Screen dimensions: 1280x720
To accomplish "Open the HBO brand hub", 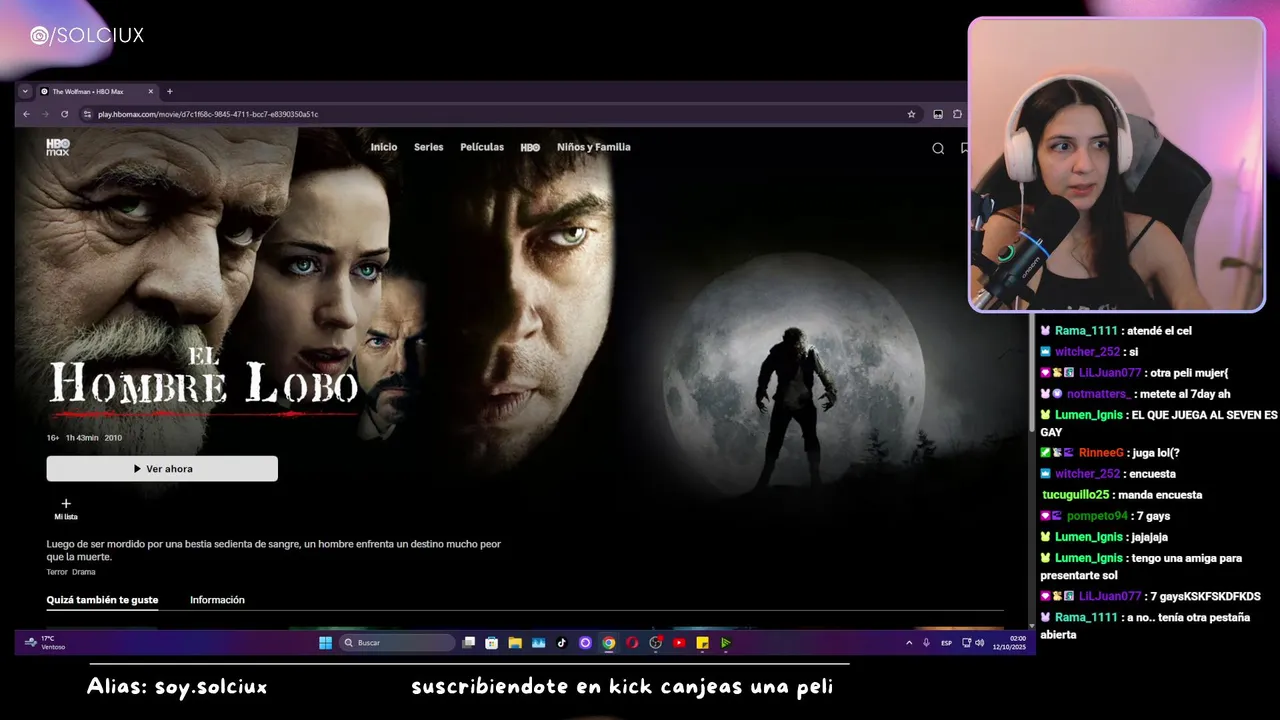I will 530,147.
